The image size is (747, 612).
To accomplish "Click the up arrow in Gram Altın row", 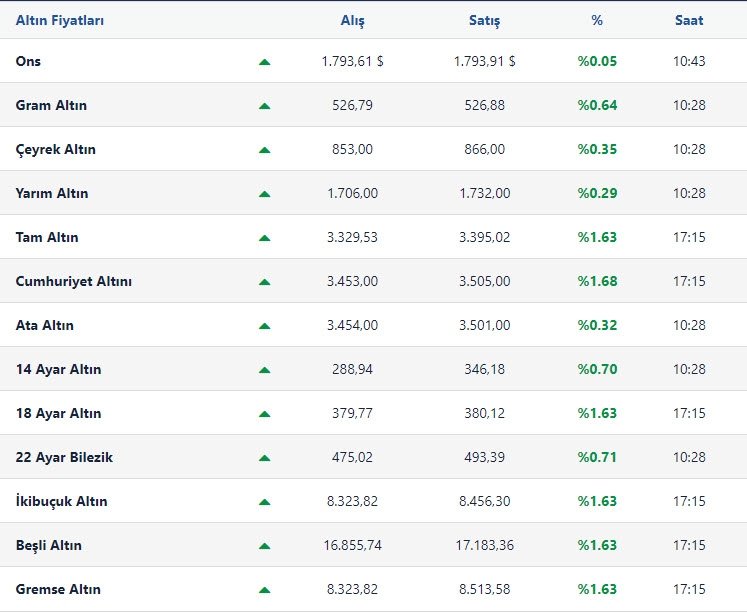I will pos(264,106).
